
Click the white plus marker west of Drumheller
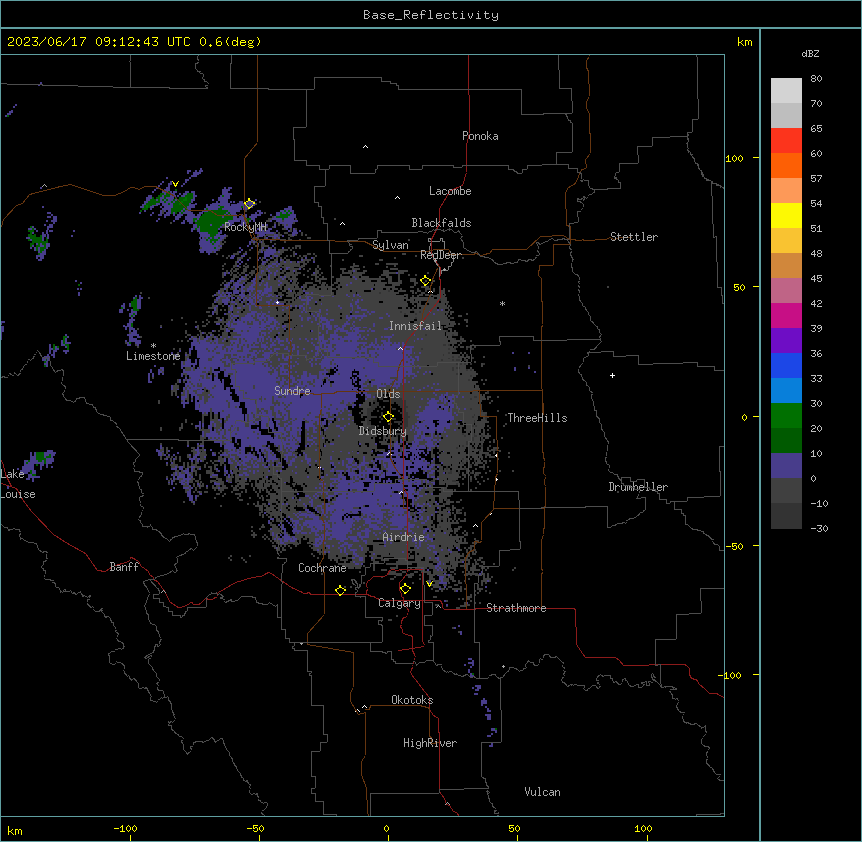point(612,375)
